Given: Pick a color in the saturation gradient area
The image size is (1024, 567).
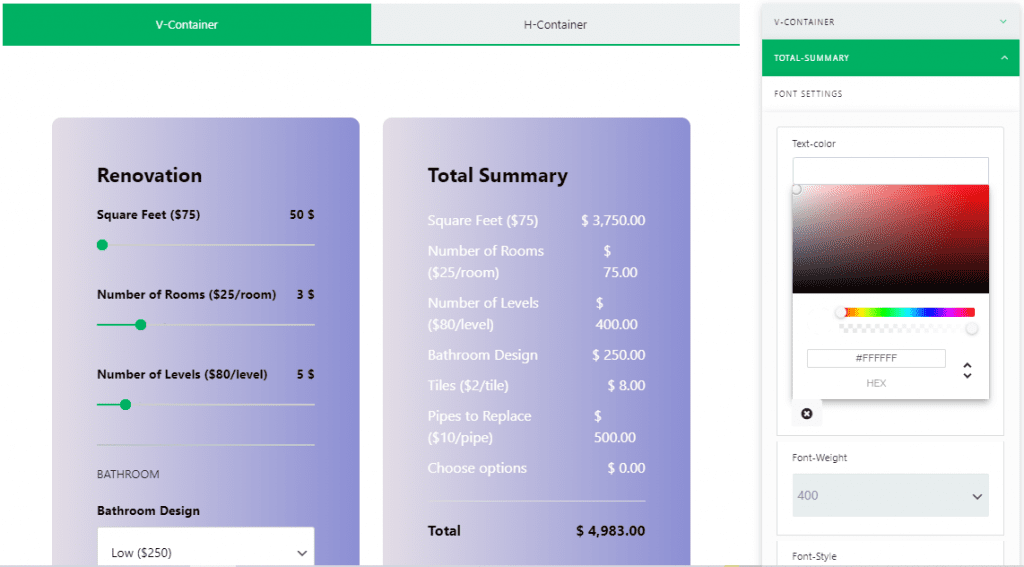Looking at the screenshot, I should click(890, 239).
